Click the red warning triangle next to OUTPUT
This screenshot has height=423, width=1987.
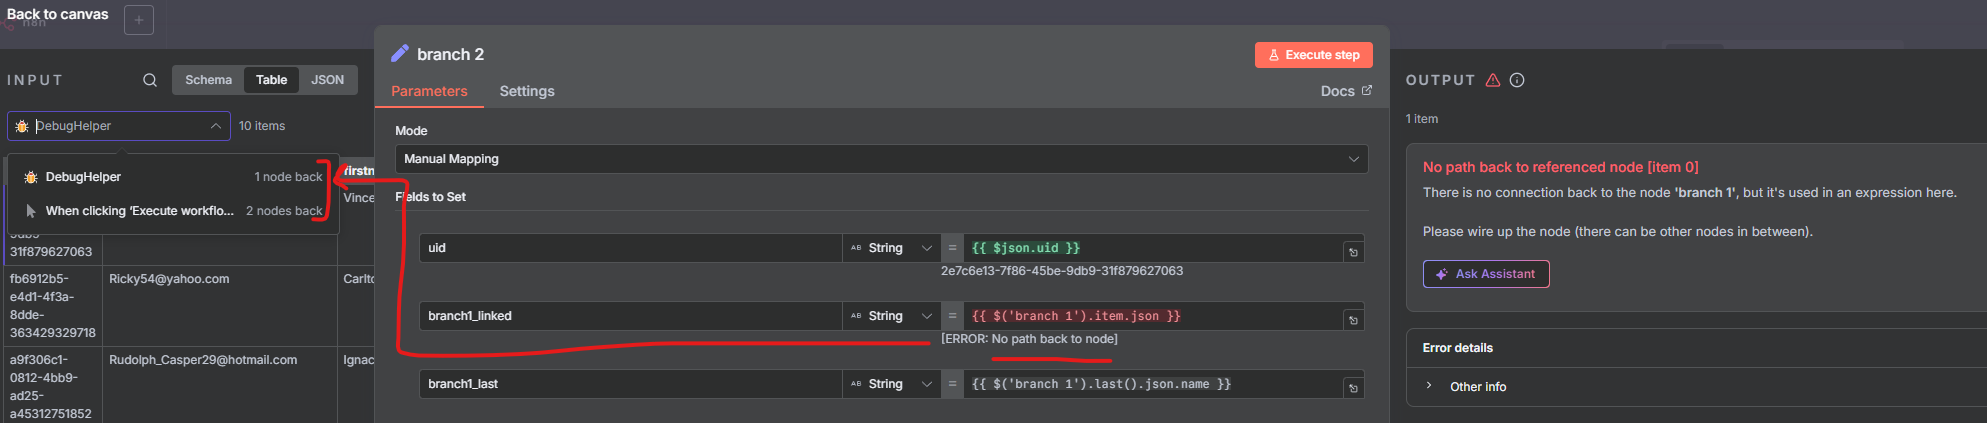point(1493,80)
